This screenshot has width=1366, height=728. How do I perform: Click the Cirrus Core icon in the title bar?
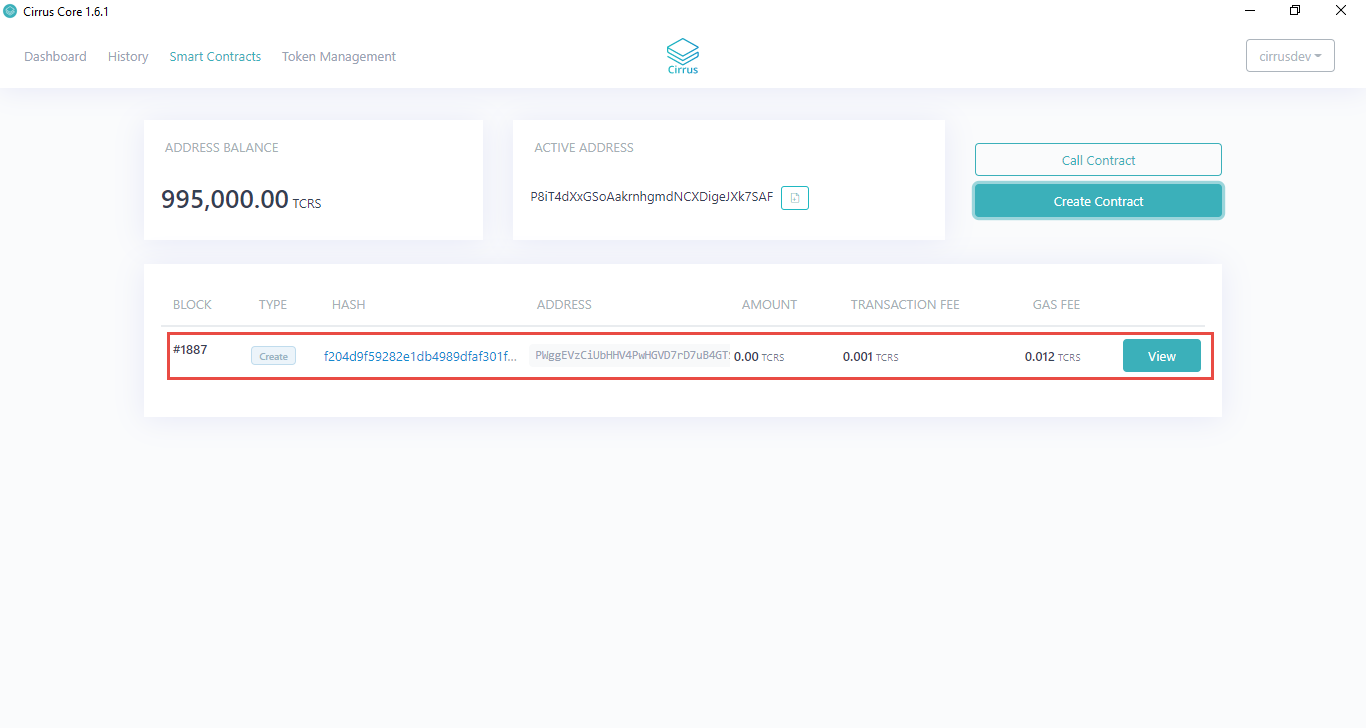point(10,11)
